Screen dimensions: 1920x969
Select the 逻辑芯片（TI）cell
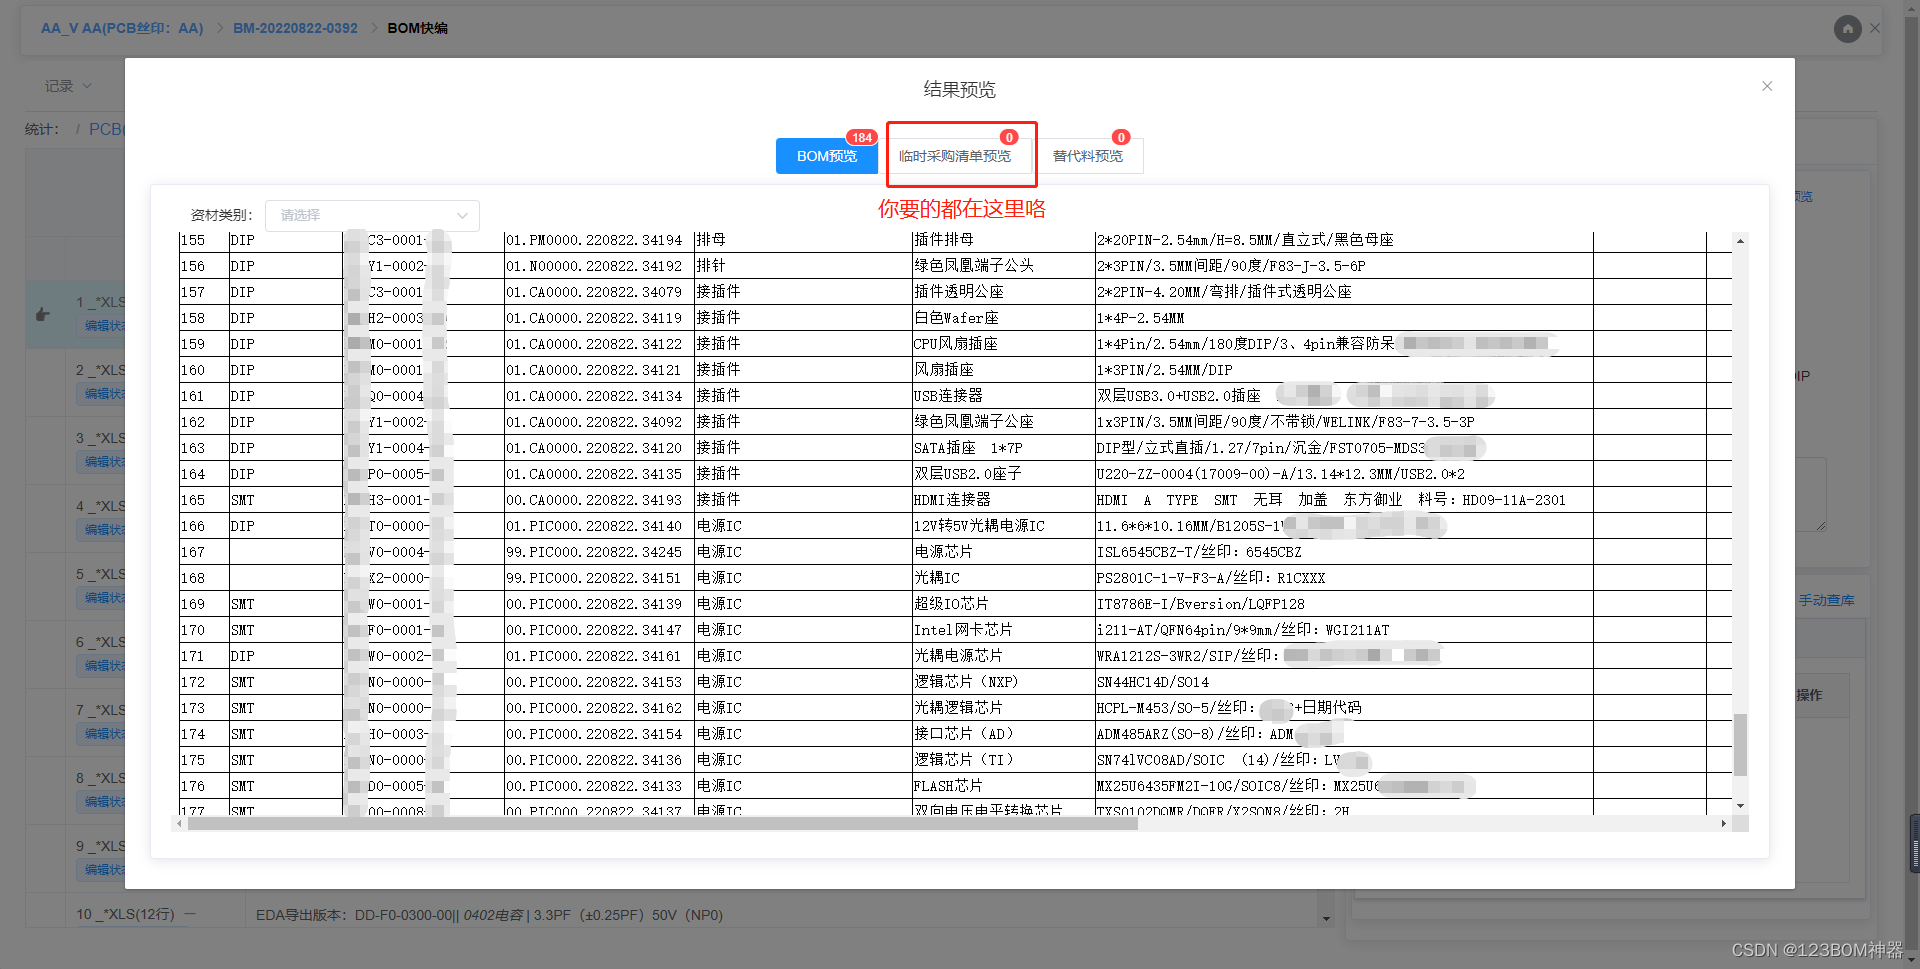point(1003,760)
